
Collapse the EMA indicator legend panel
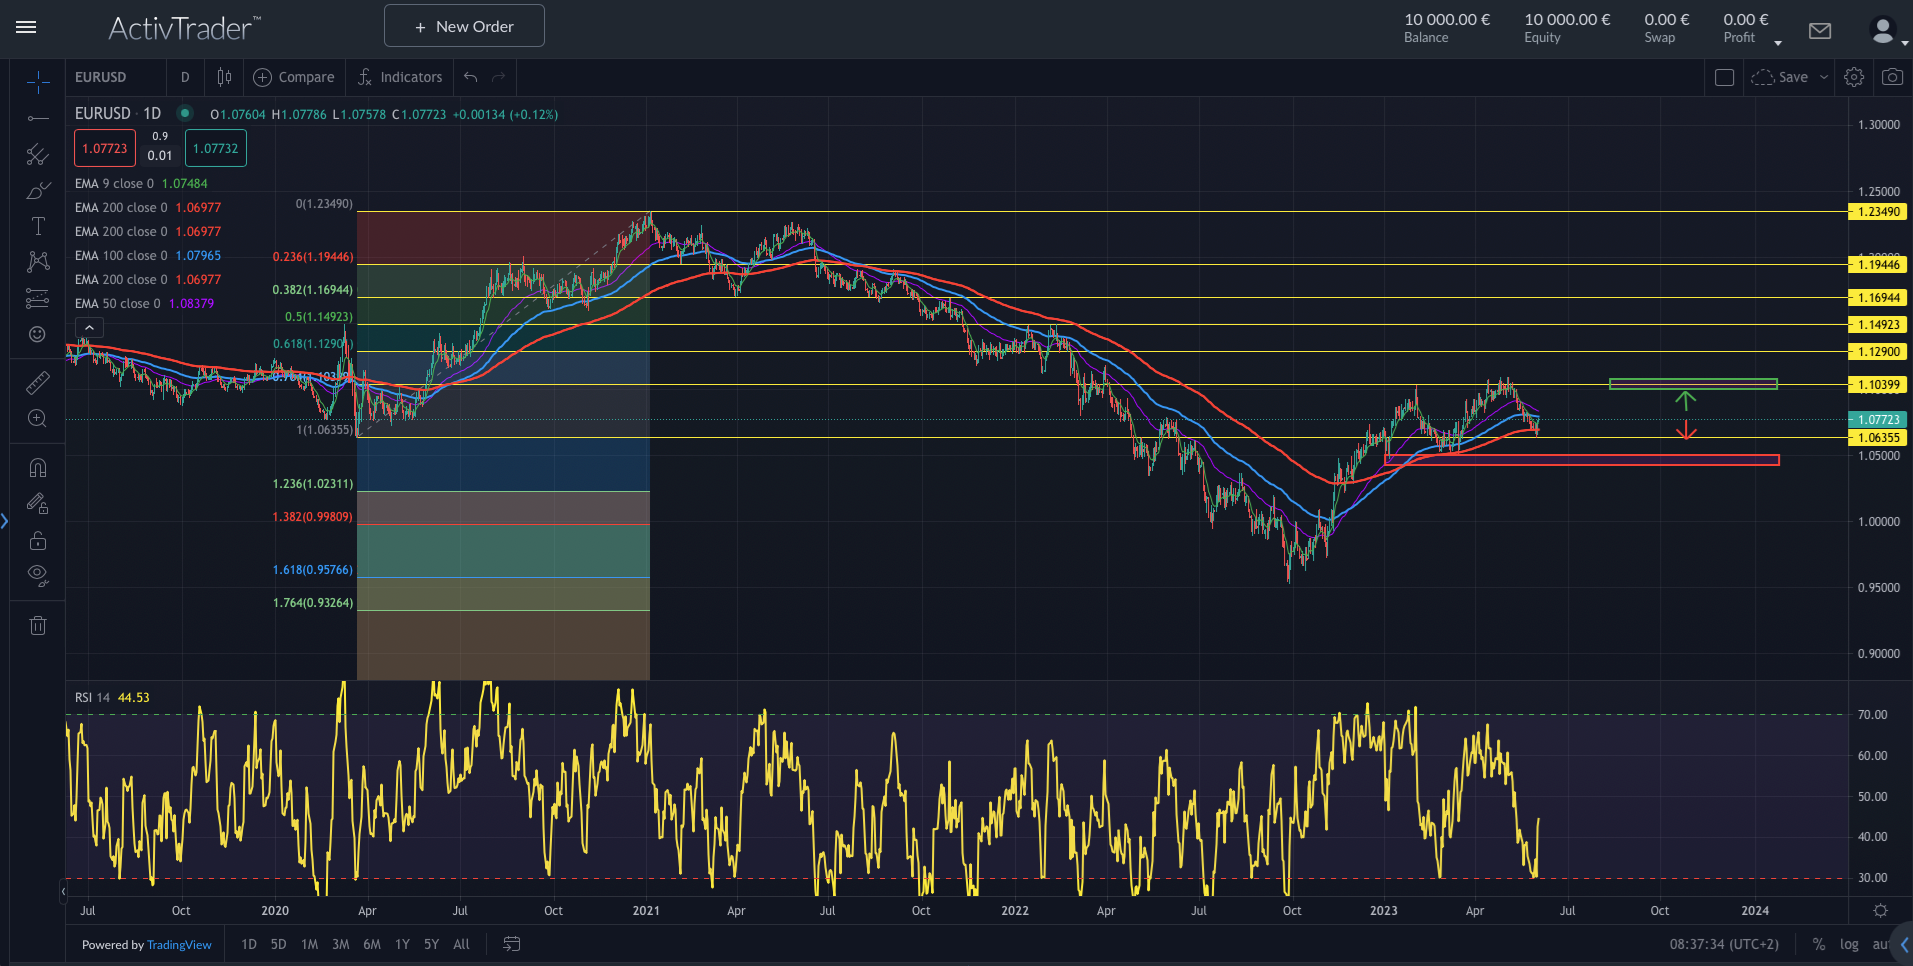(89, 327)
